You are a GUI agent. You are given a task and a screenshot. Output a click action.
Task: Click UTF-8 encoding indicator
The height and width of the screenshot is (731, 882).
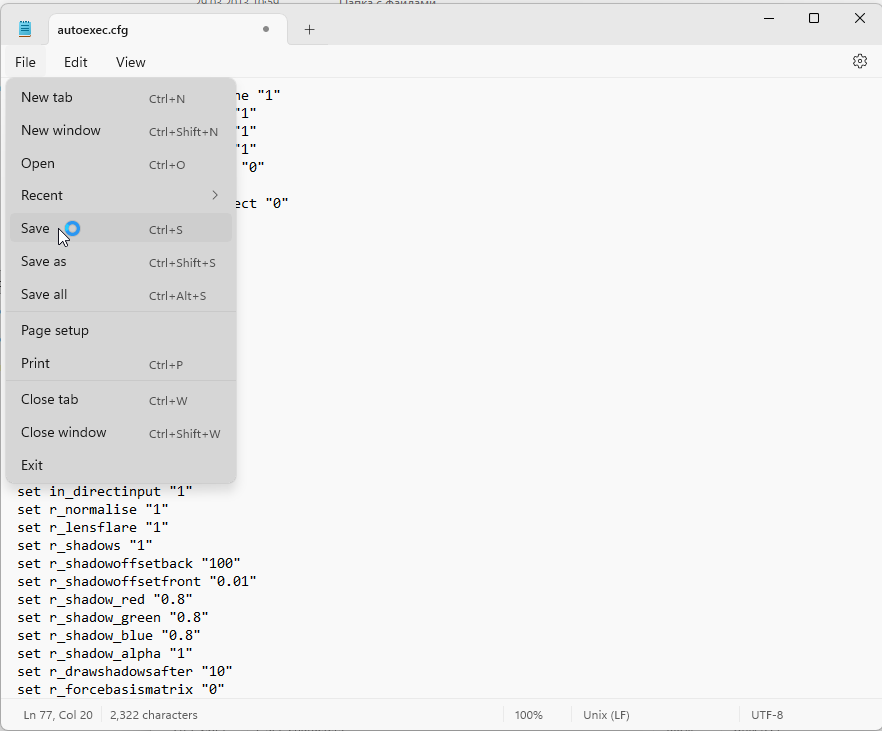[x=767, y=715]
